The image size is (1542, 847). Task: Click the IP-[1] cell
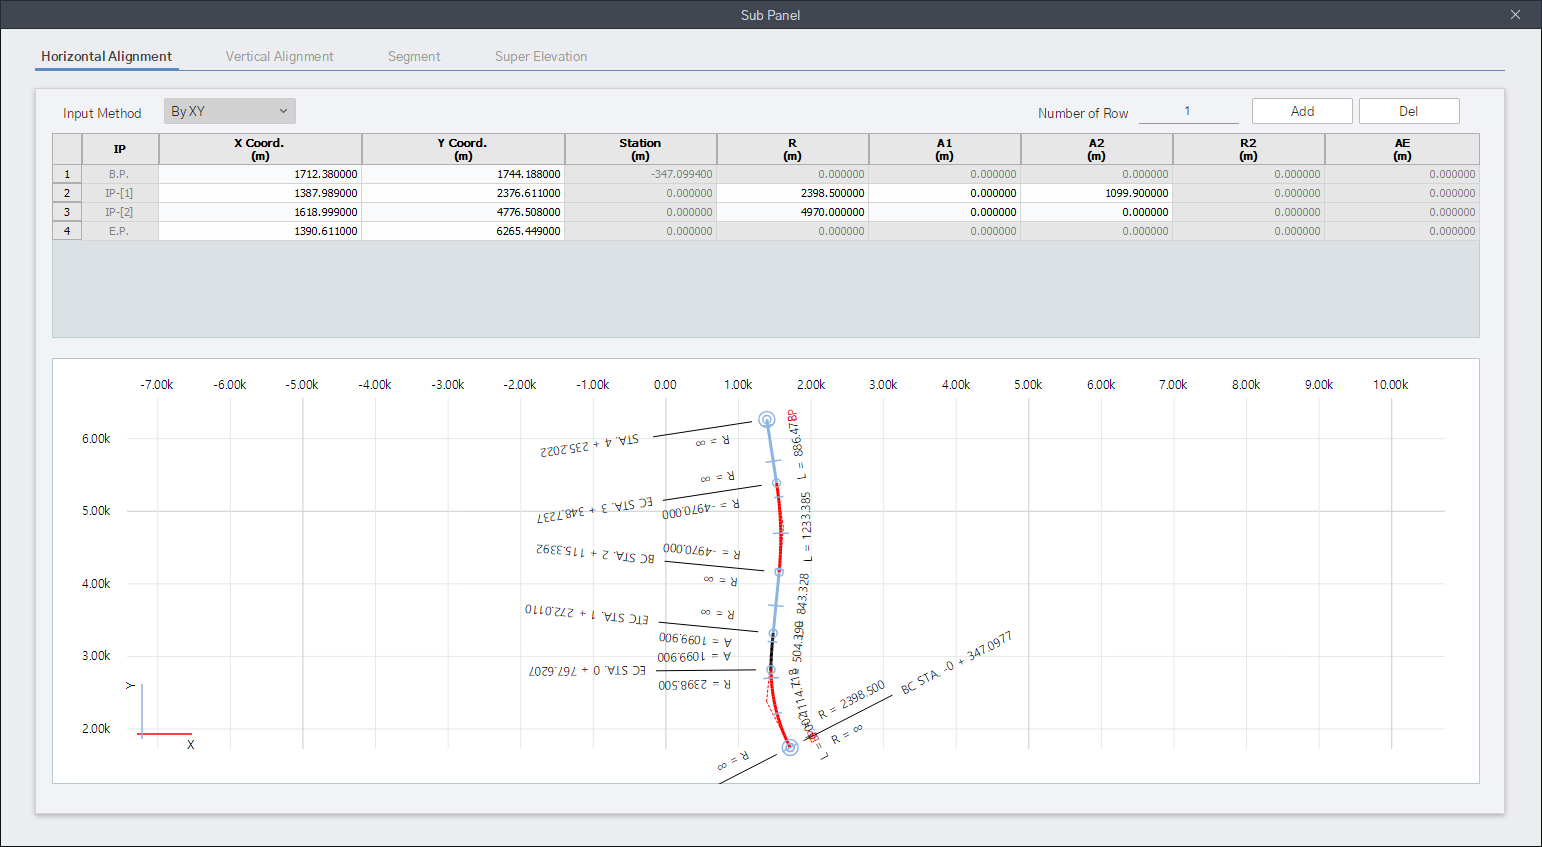pos(119,193)
